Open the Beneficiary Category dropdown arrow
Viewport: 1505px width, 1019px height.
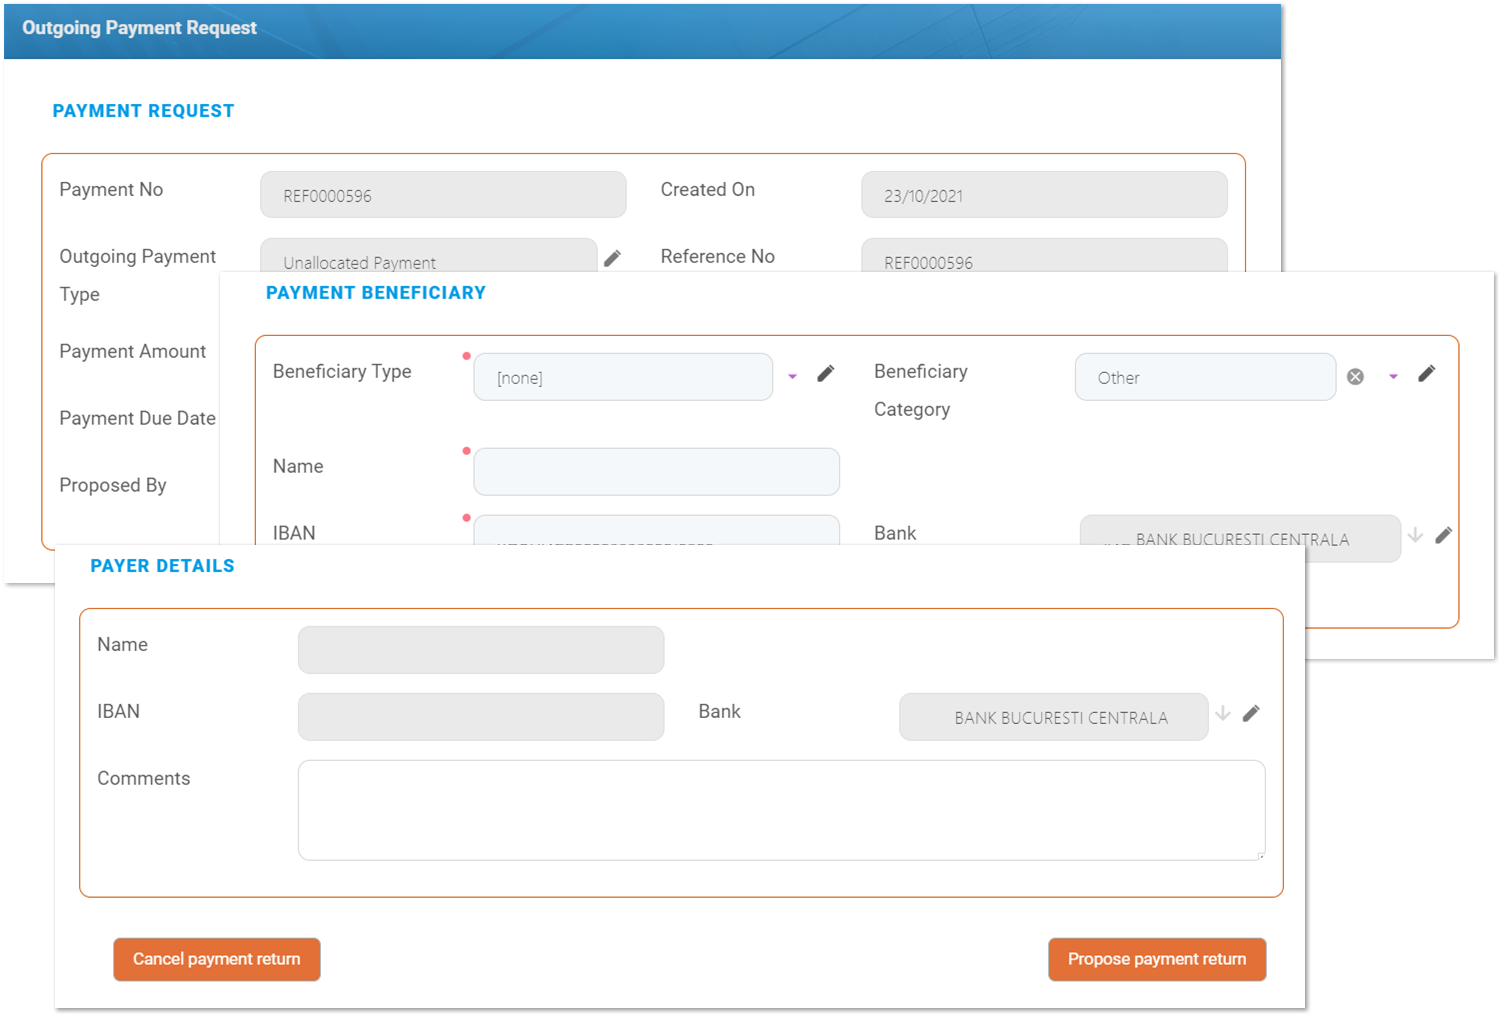[1393, 377]
